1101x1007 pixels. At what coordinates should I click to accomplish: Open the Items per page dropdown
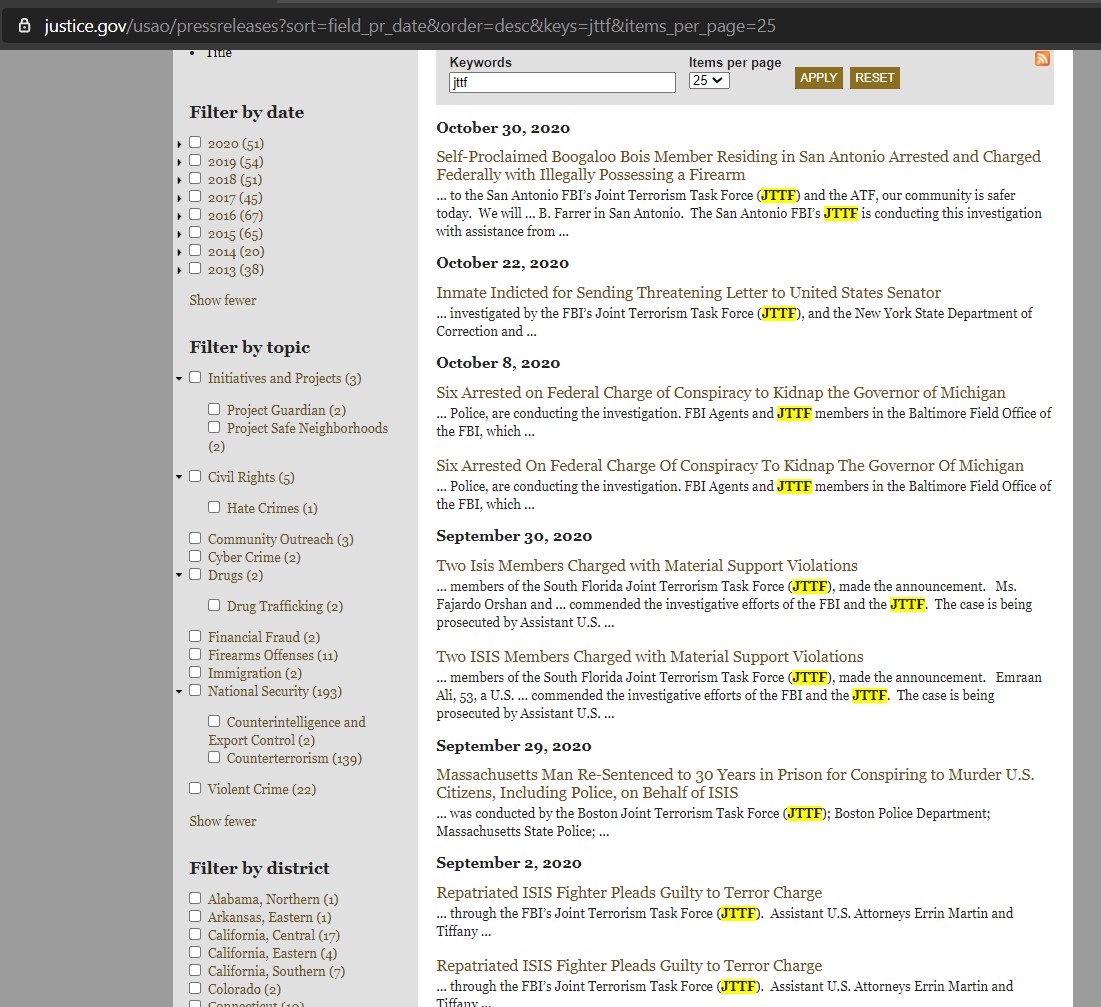(x=708, y=81)
